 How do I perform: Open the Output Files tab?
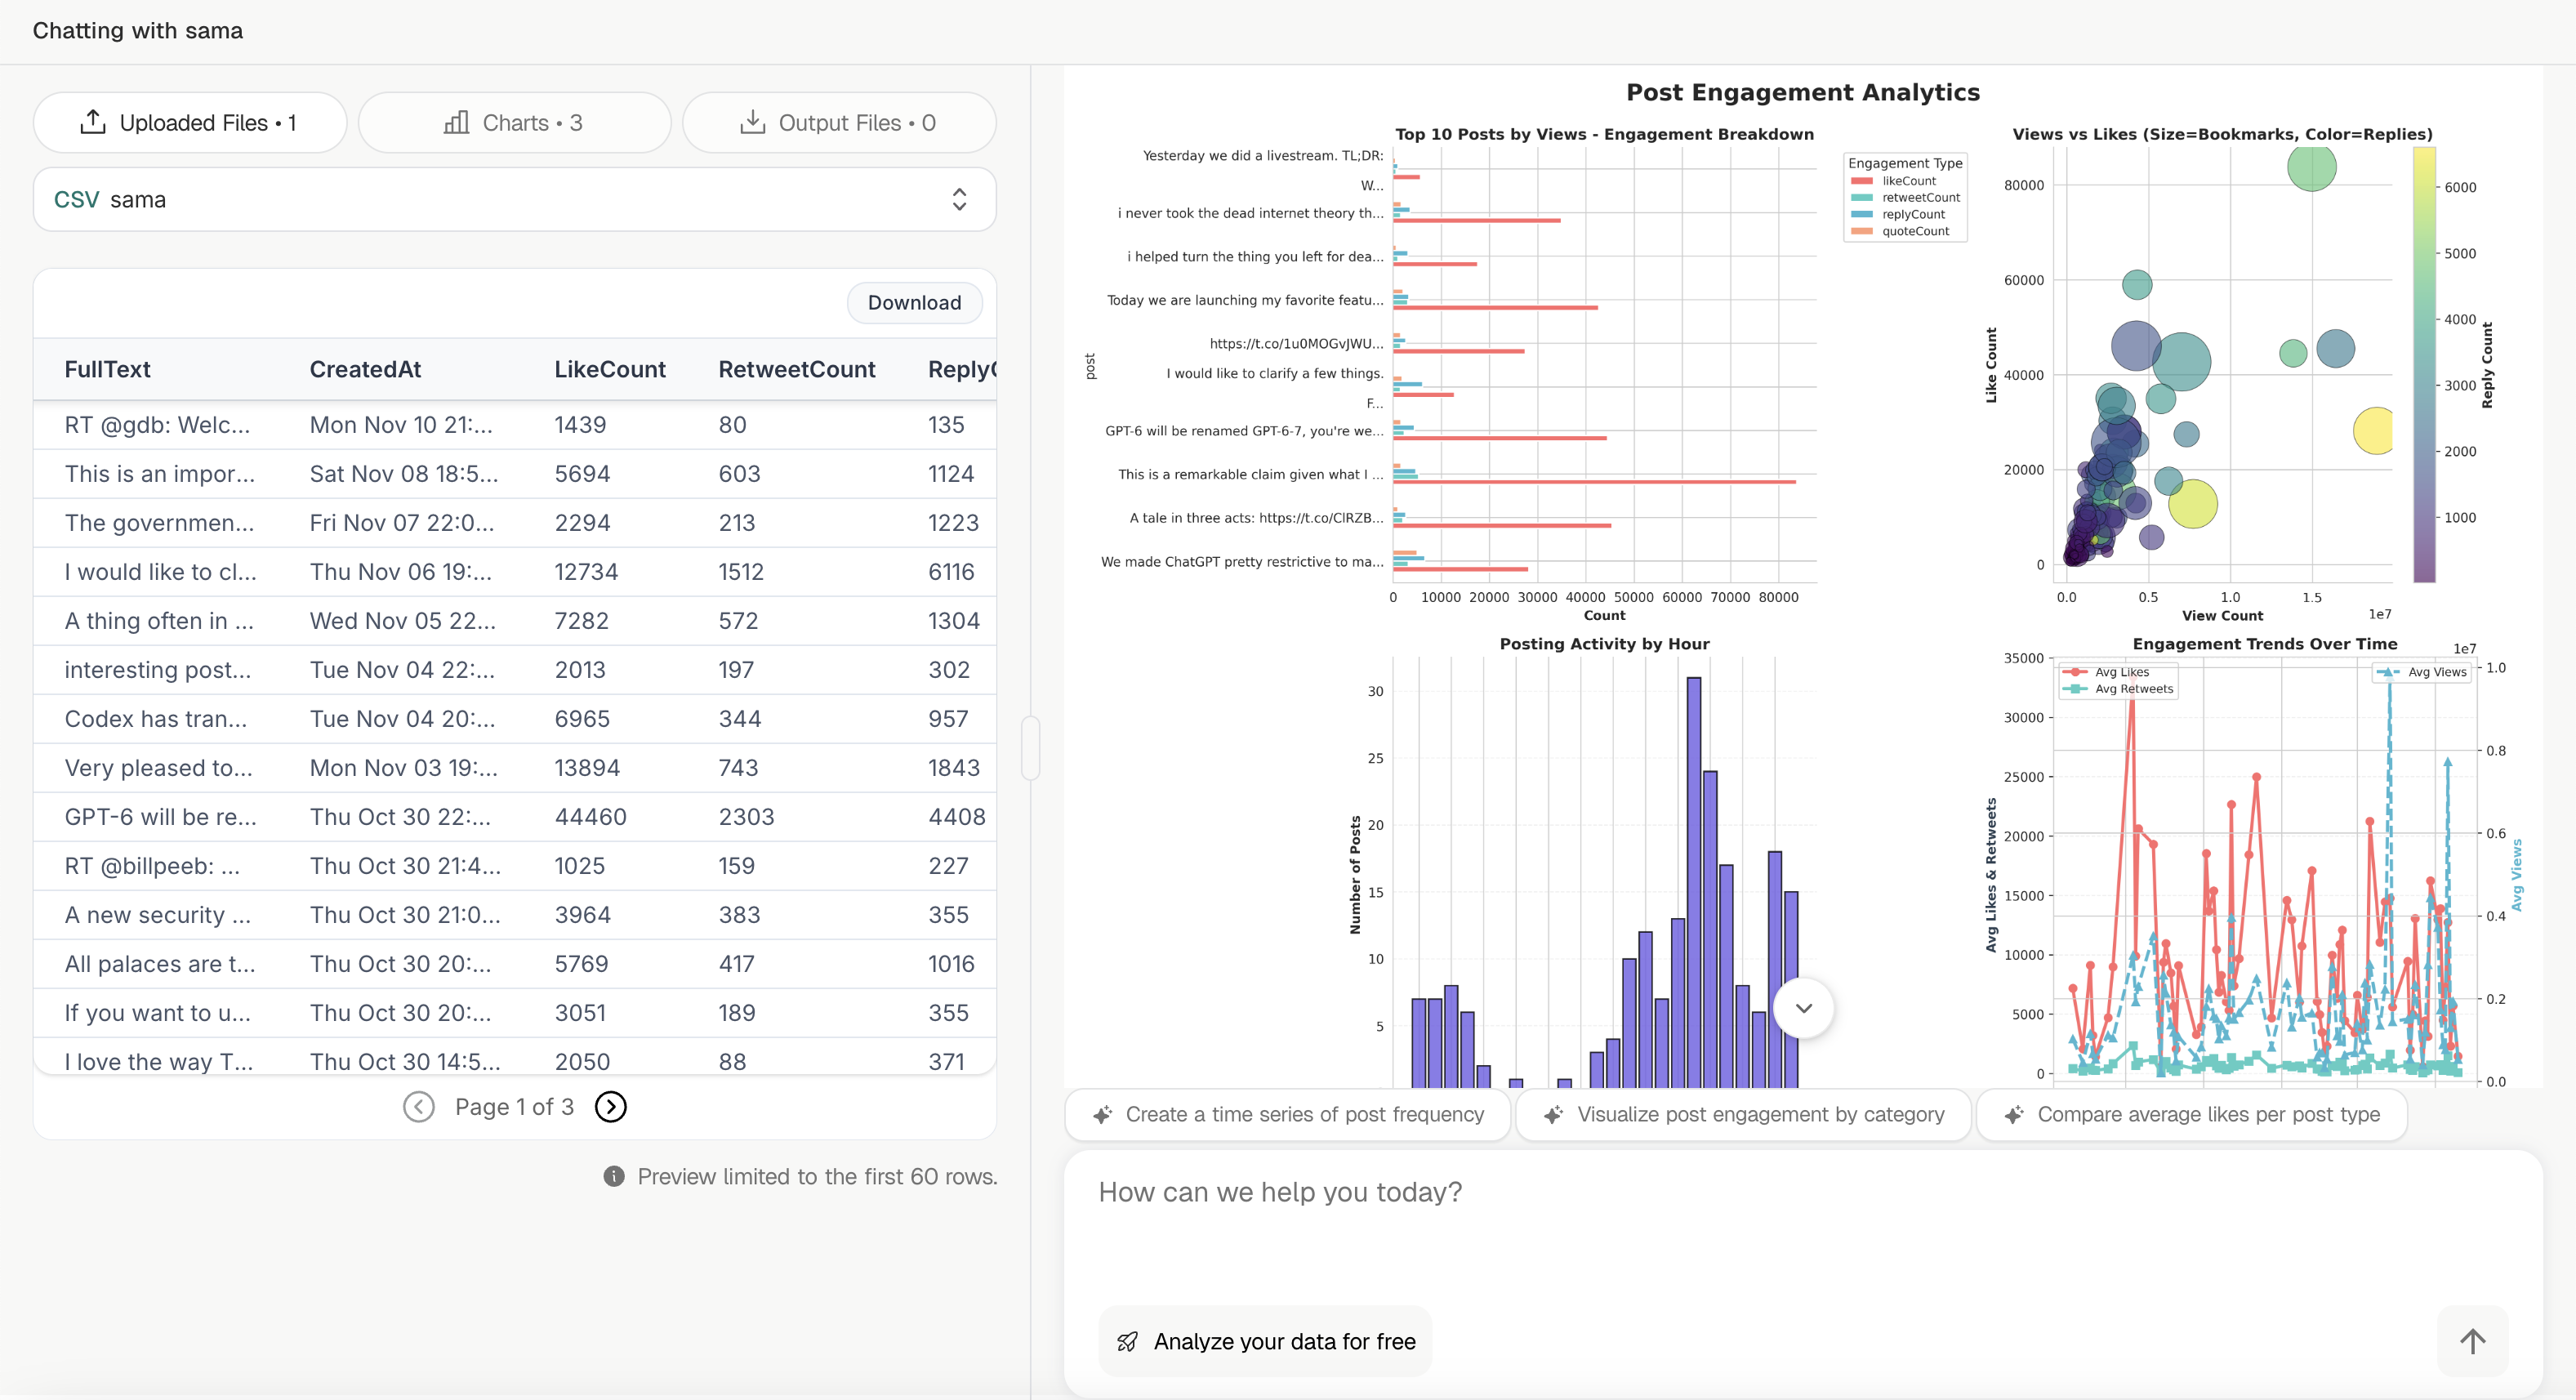point(838,122)
